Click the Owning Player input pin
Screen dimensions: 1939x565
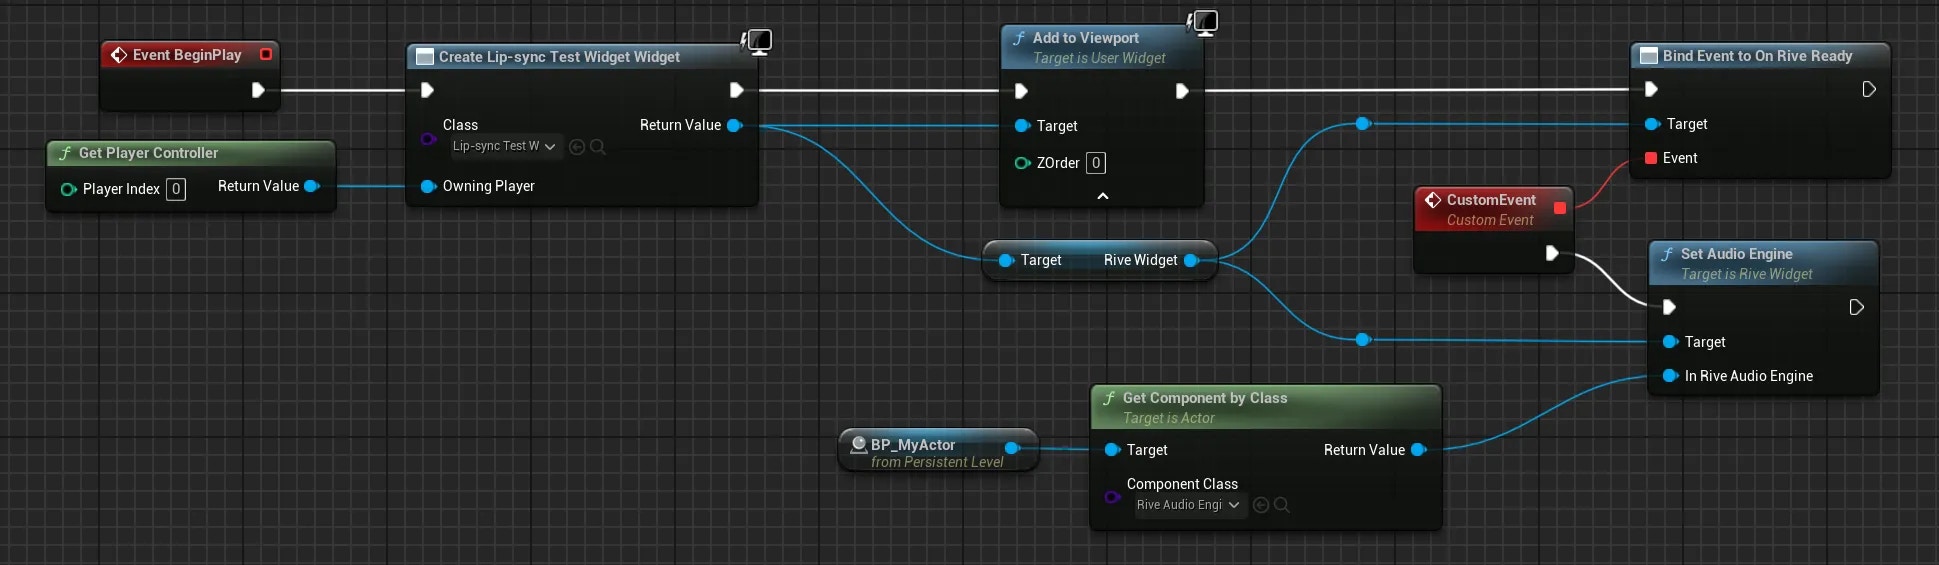428,186
